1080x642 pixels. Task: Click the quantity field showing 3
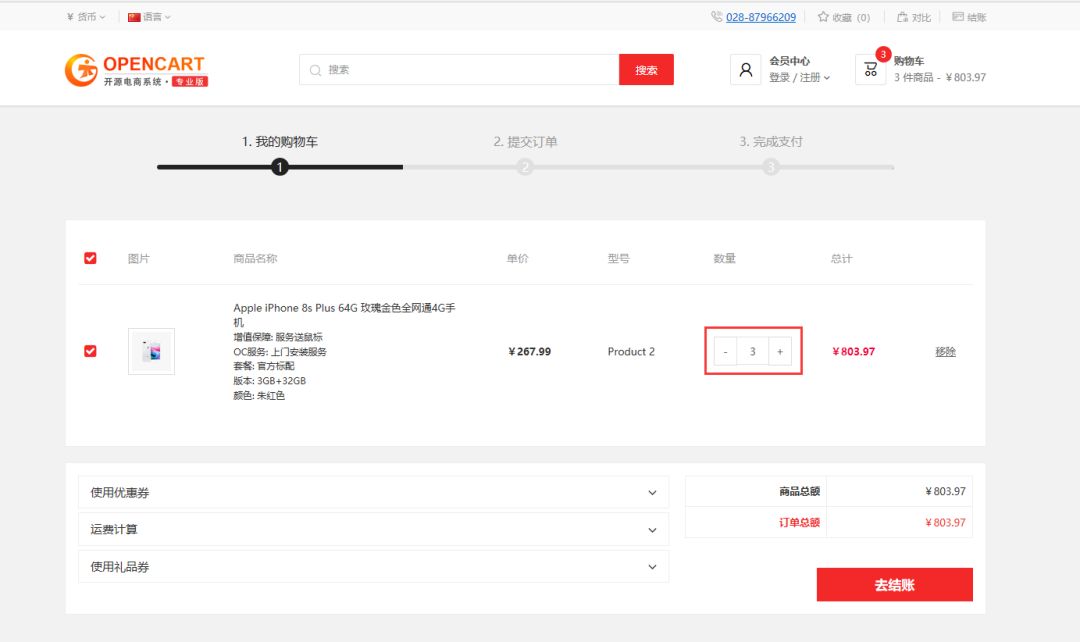[753, 351]
